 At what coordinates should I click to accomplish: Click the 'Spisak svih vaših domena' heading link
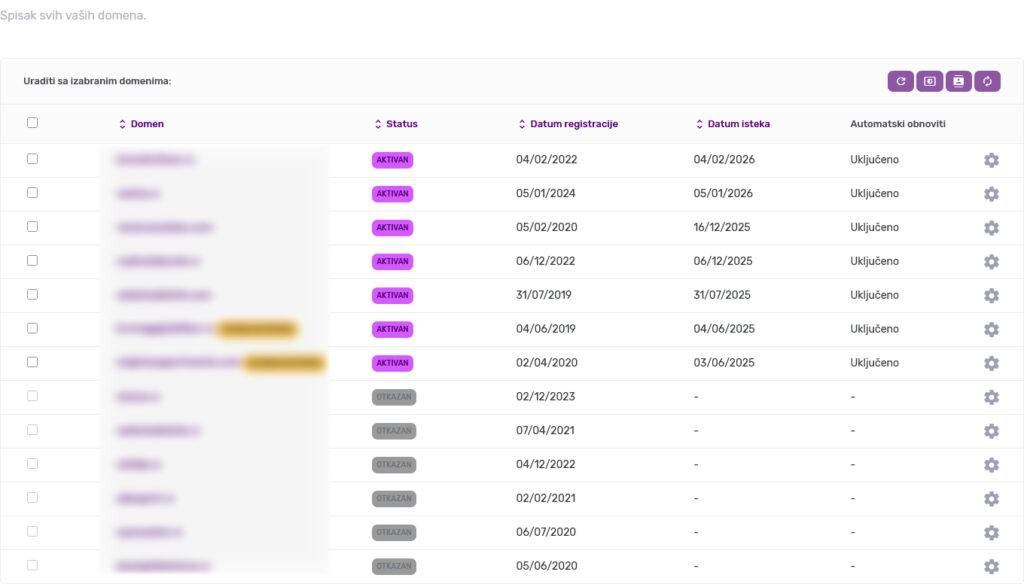point(75,15)
